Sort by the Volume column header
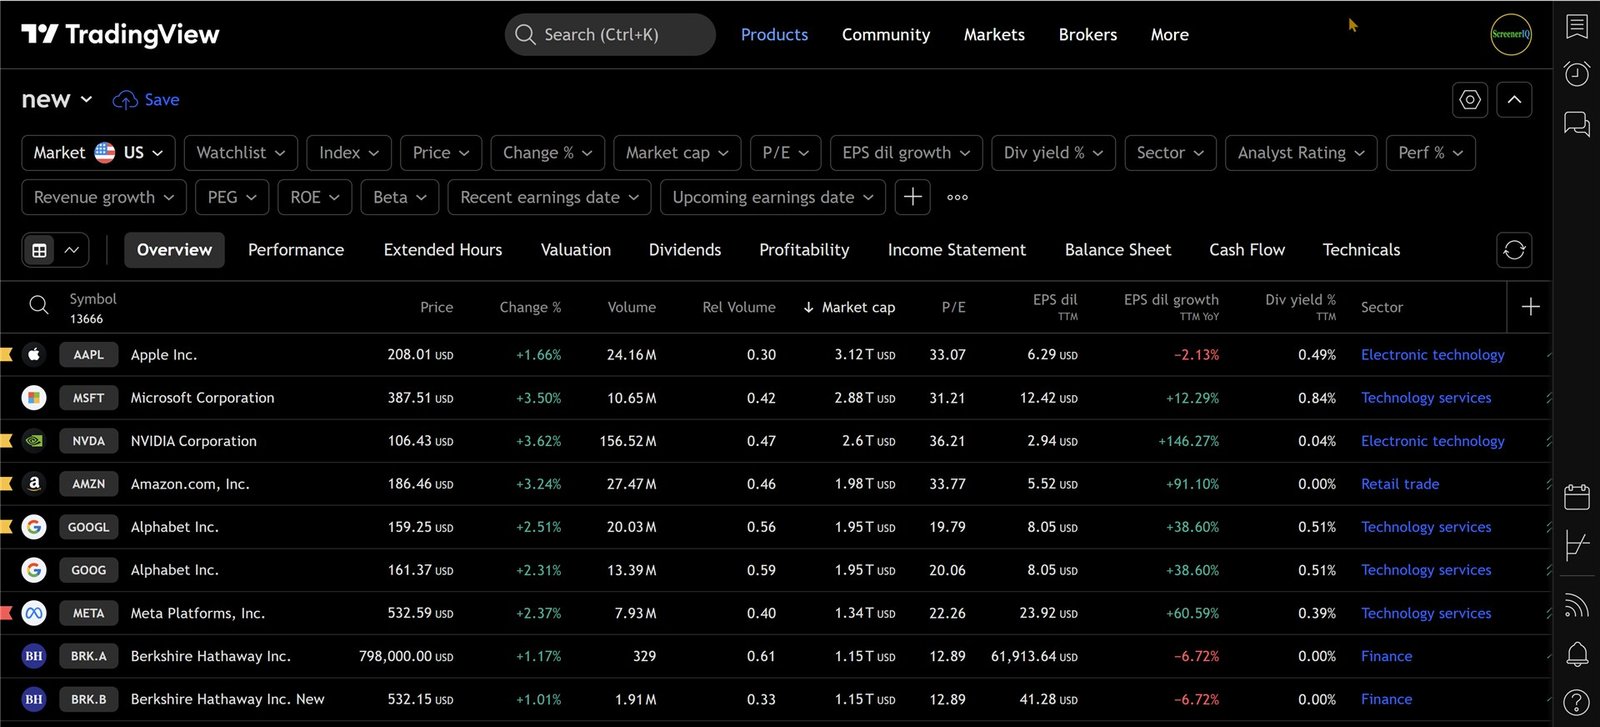1600x727 pixels. (632, 307)
